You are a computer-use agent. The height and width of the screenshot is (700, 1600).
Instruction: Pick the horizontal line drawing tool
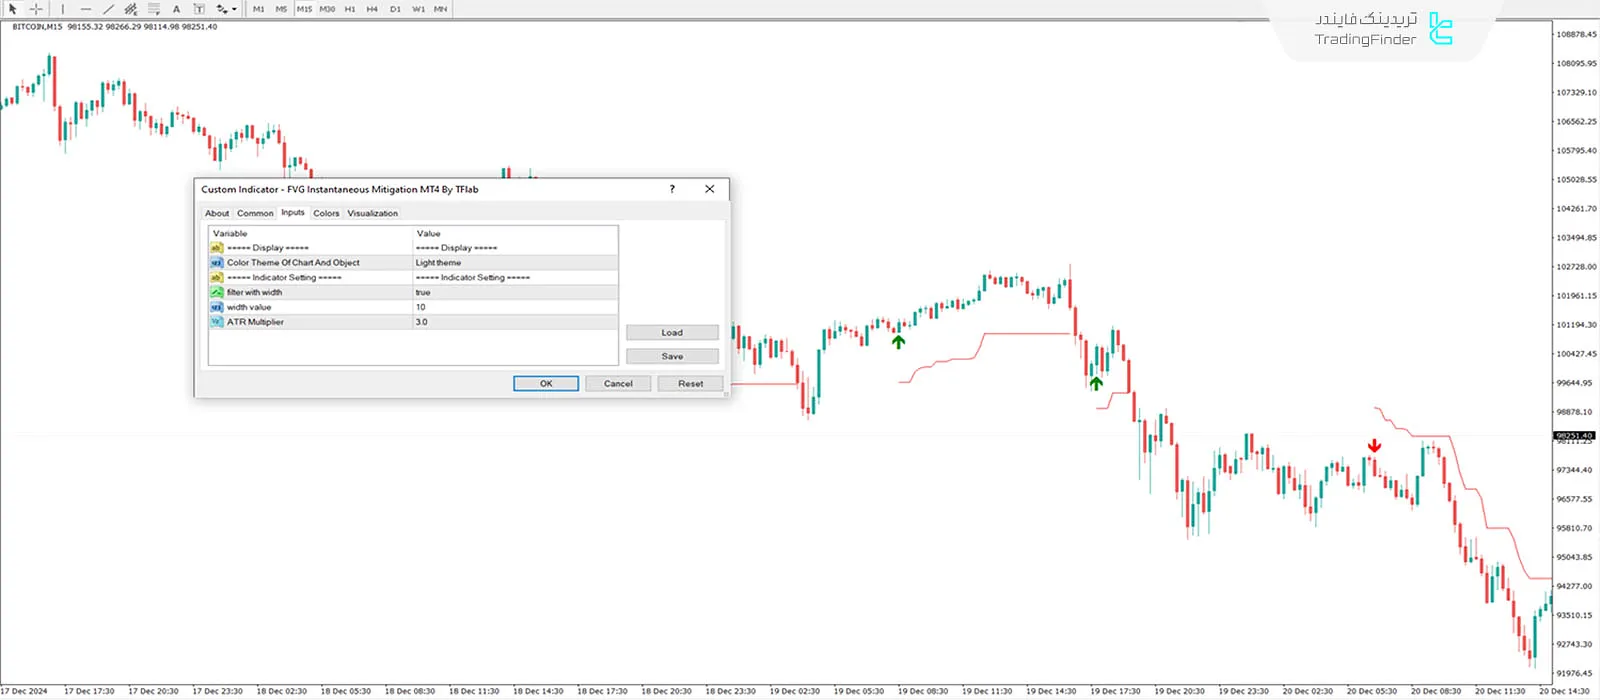(86, 9)
